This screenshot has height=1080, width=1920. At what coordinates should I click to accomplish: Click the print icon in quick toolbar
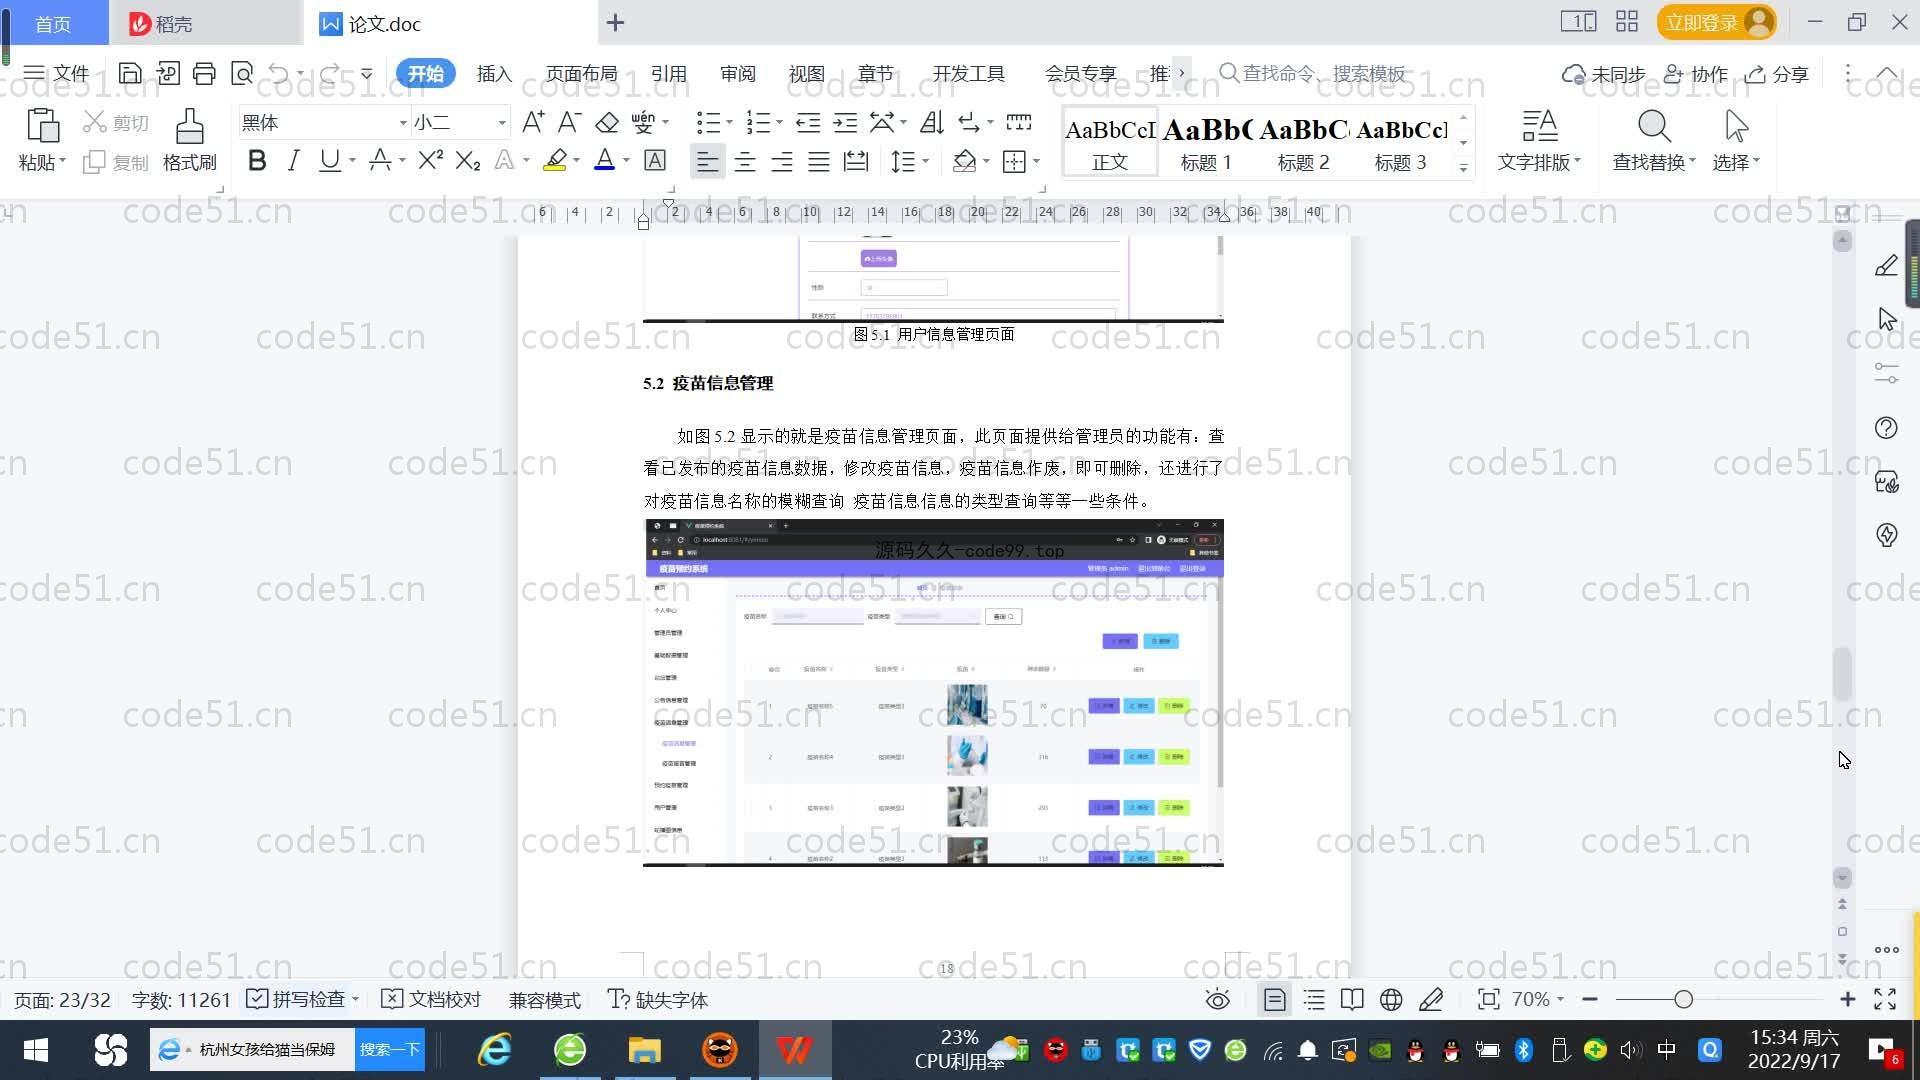click(x=204, y=73)
